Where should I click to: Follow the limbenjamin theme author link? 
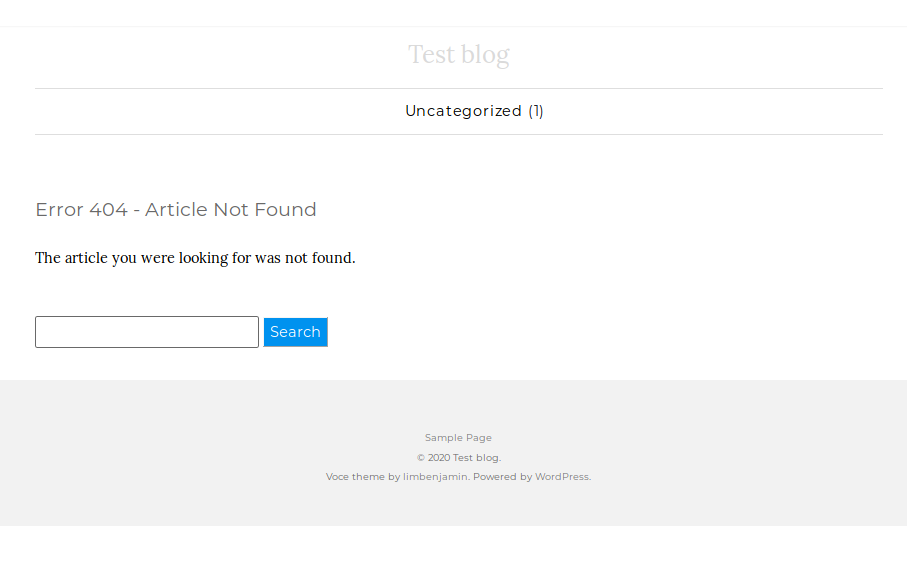point(435,477)
